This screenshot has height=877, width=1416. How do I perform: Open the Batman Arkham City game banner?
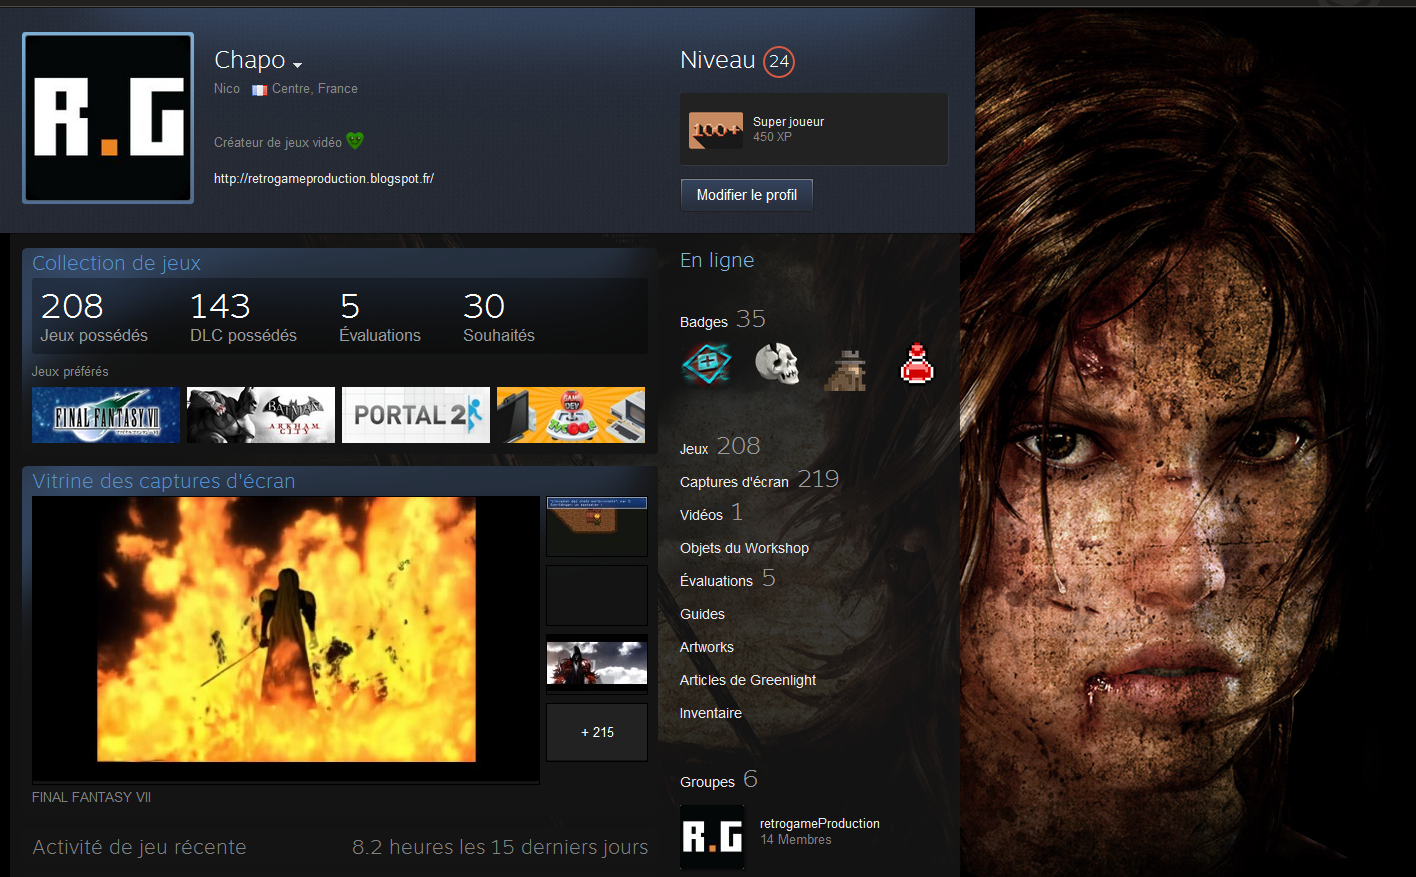(x=261, y=415)
